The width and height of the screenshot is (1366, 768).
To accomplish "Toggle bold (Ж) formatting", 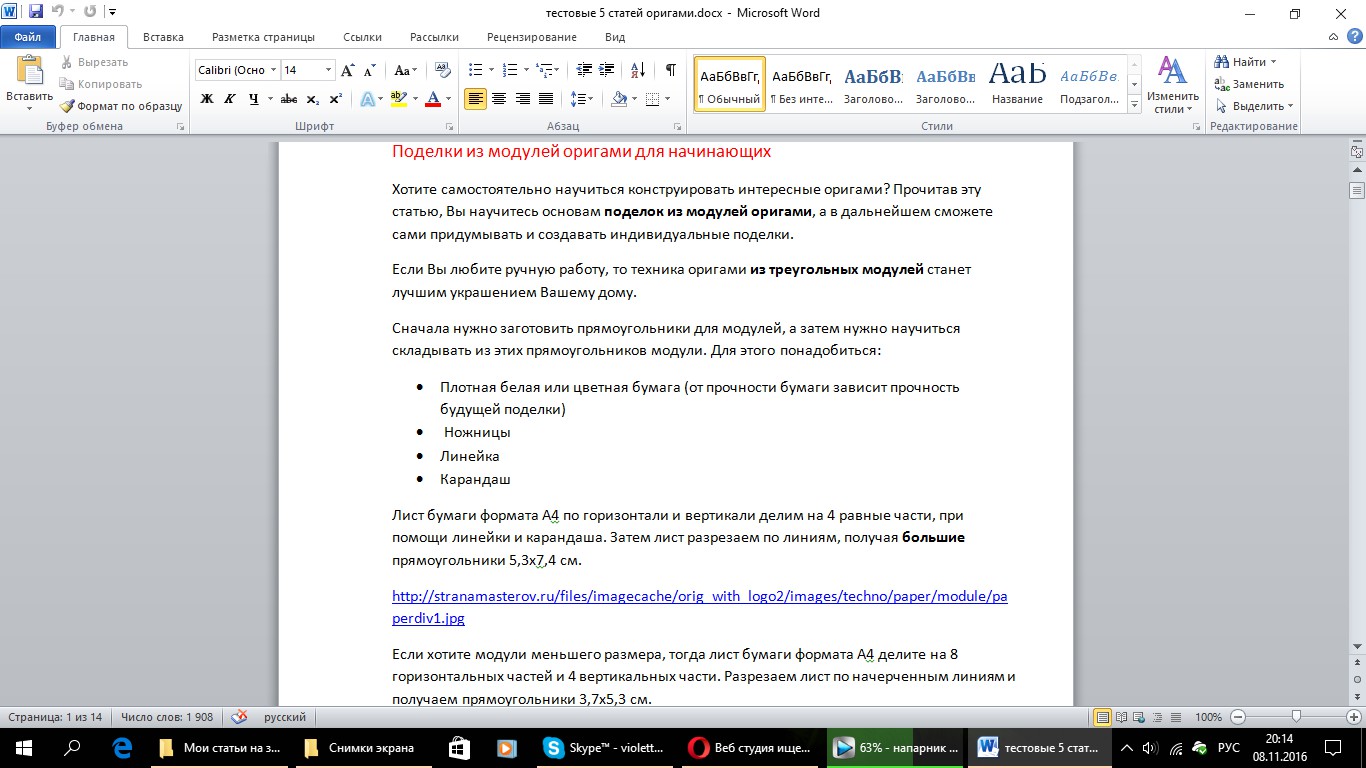I will (207, 99).
